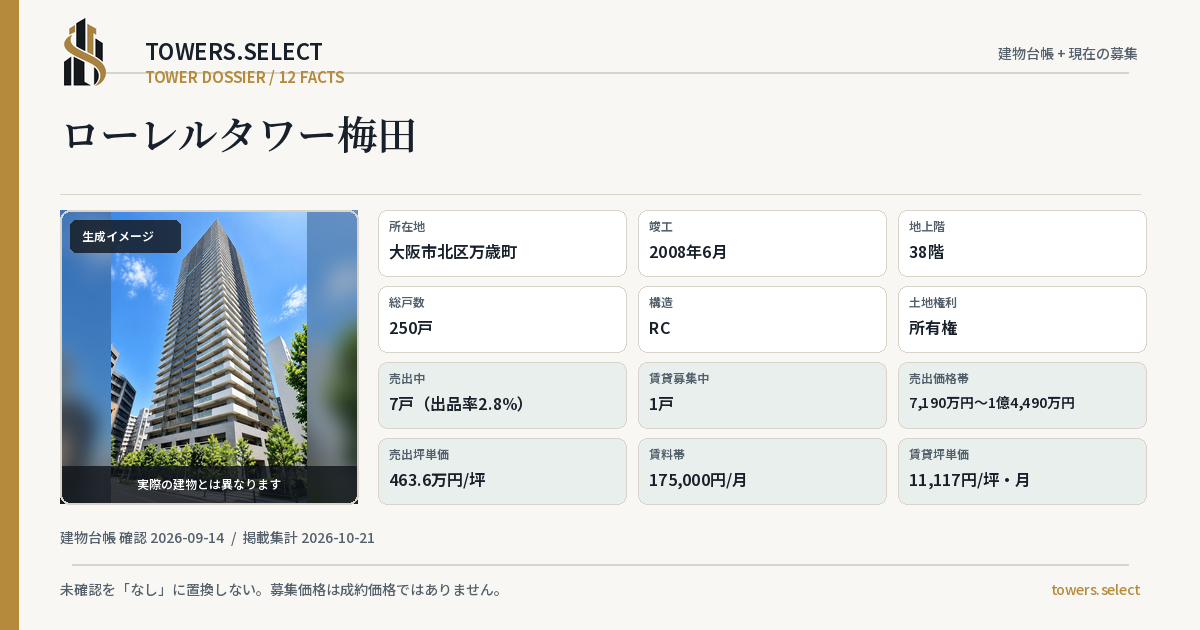Open the tower building image thumbnail
Viewport: 1200px width, 630px height.
(x=209, y=357)
